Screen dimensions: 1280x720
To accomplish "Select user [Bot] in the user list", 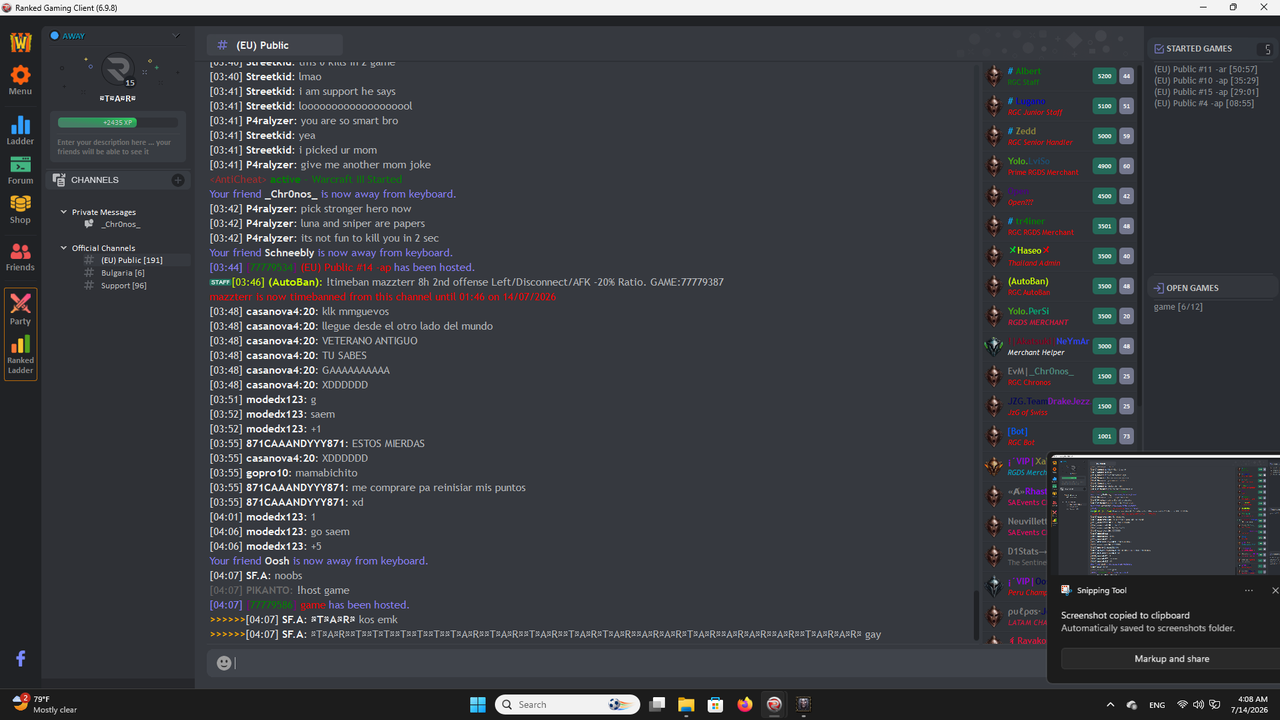I will click(x=1018, y=431).
